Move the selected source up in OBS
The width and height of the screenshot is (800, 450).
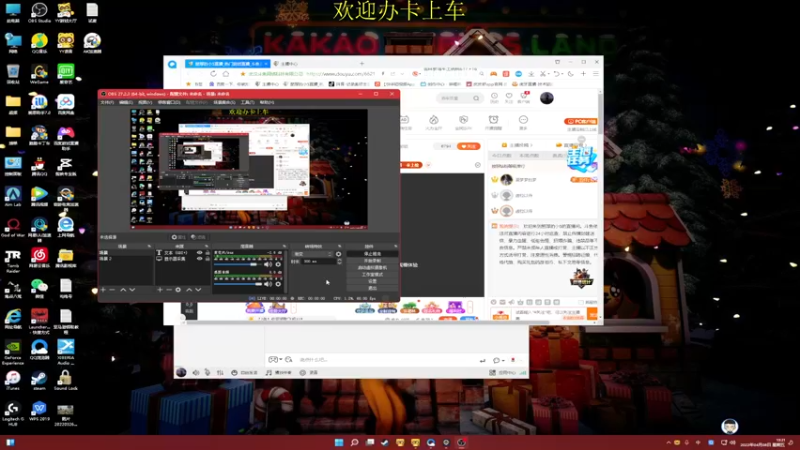[189, 290]
